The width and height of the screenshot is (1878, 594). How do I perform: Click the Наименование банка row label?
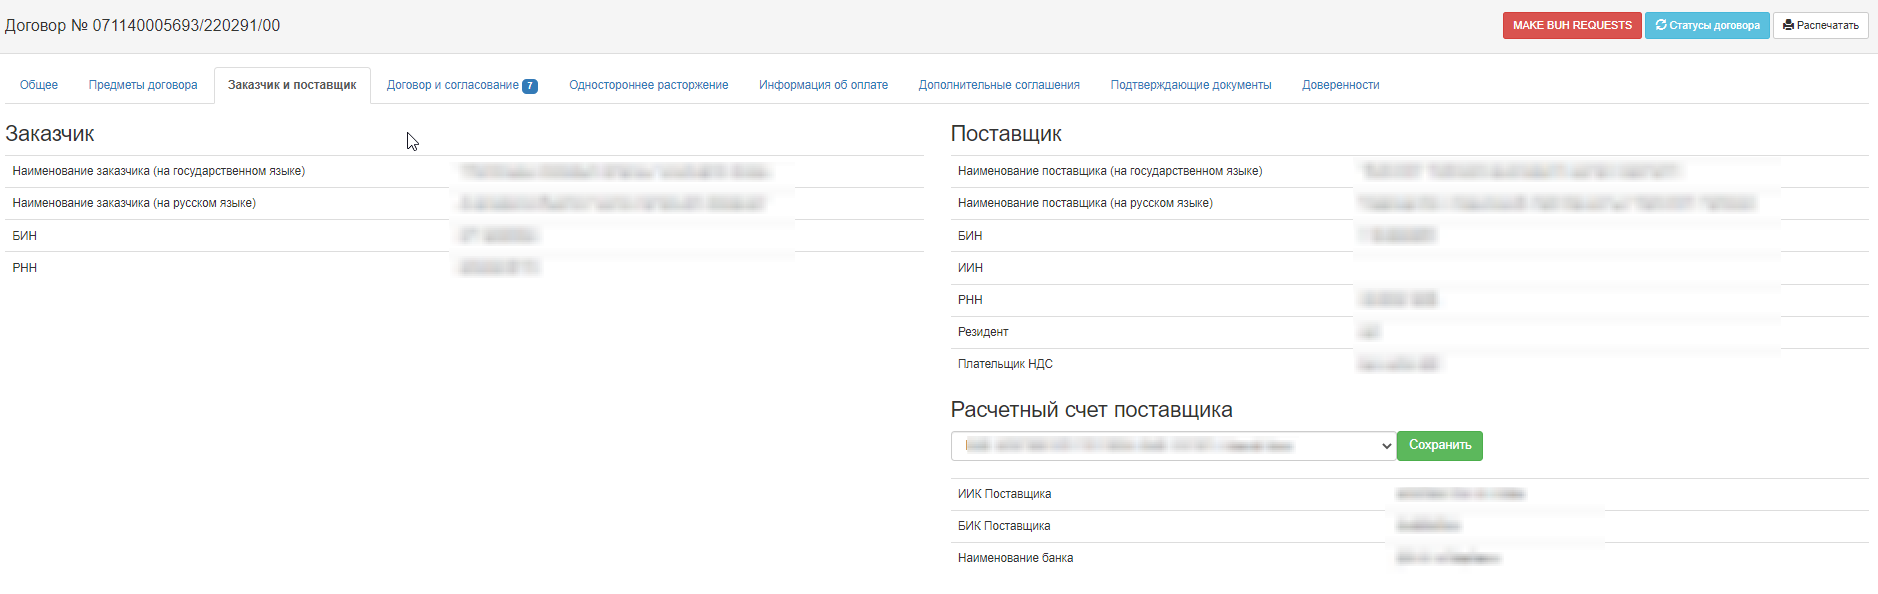[1015, 558]
